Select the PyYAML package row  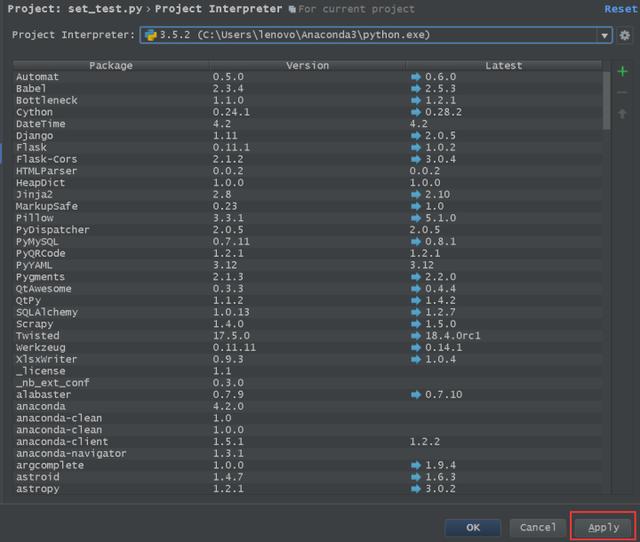click(308, 265)
